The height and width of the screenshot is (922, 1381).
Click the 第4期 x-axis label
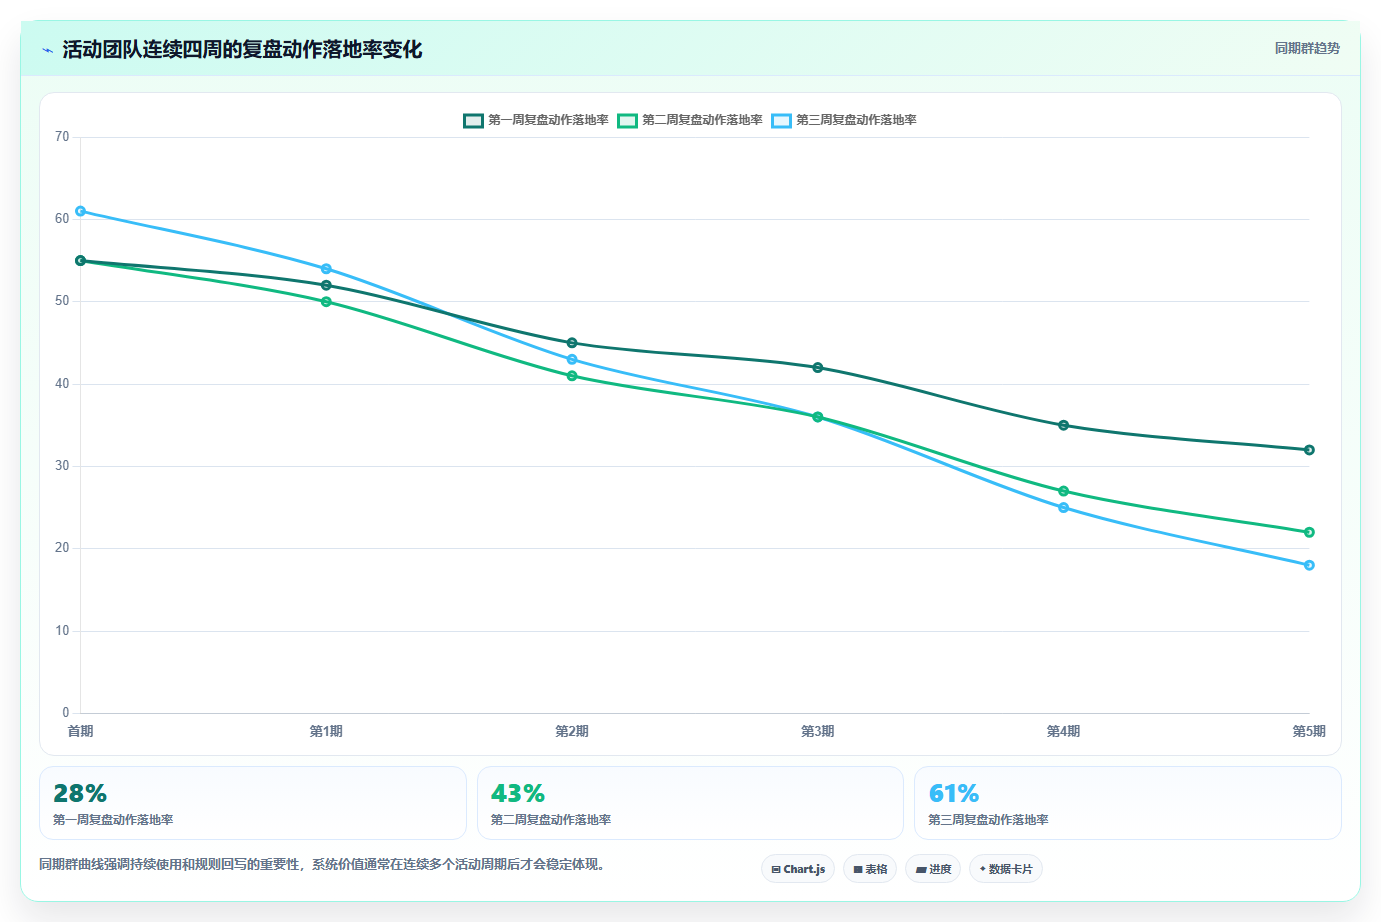coord(1063,732)
